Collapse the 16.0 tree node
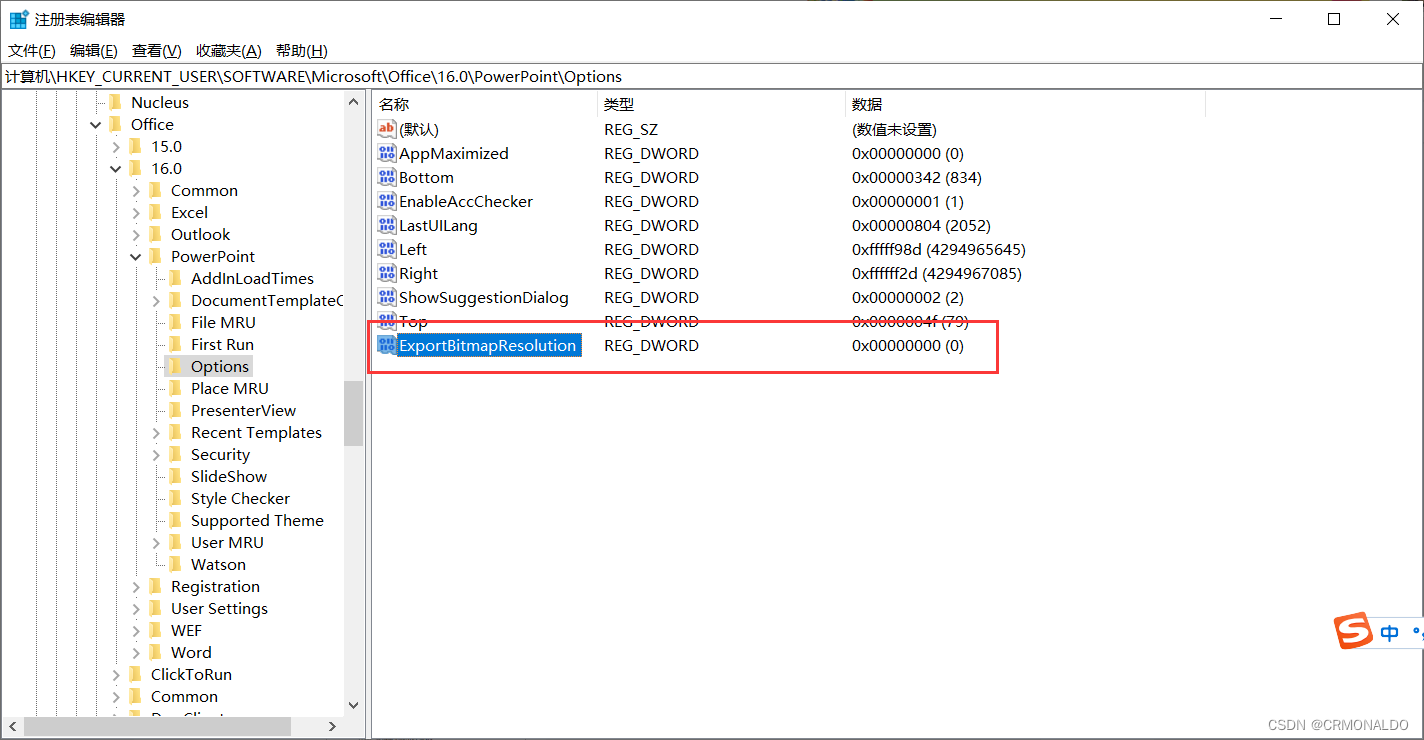1424x740 pixels. (116, 169)
